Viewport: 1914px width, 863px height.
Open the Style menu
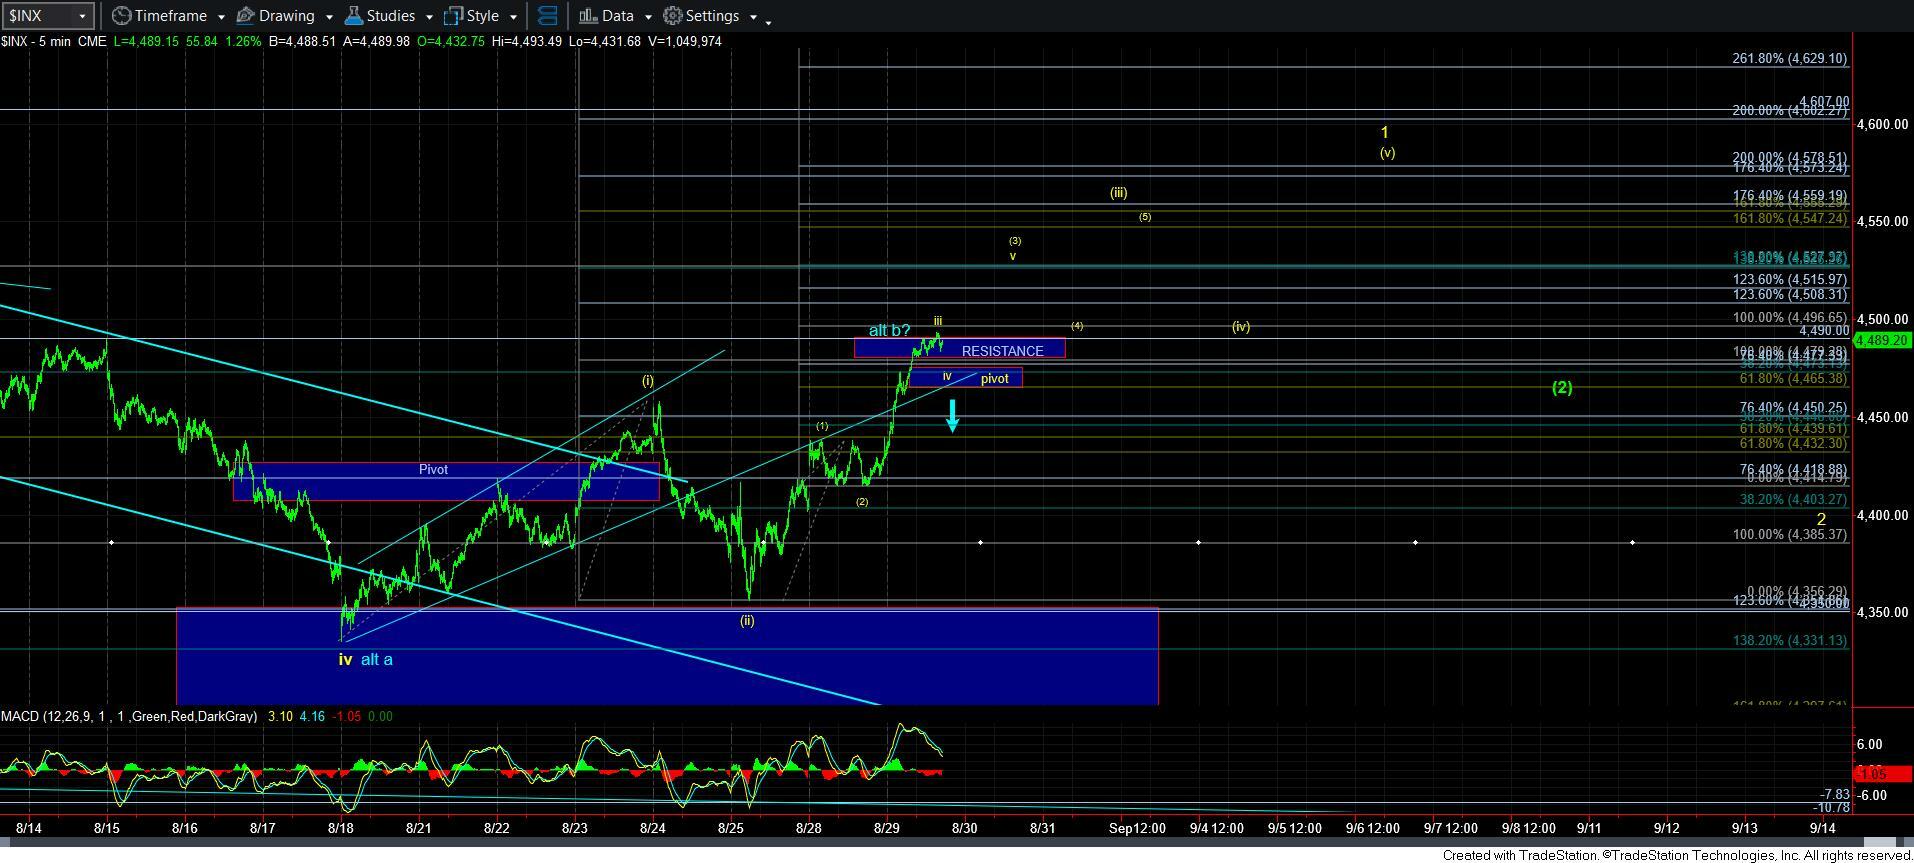[482, 16]
